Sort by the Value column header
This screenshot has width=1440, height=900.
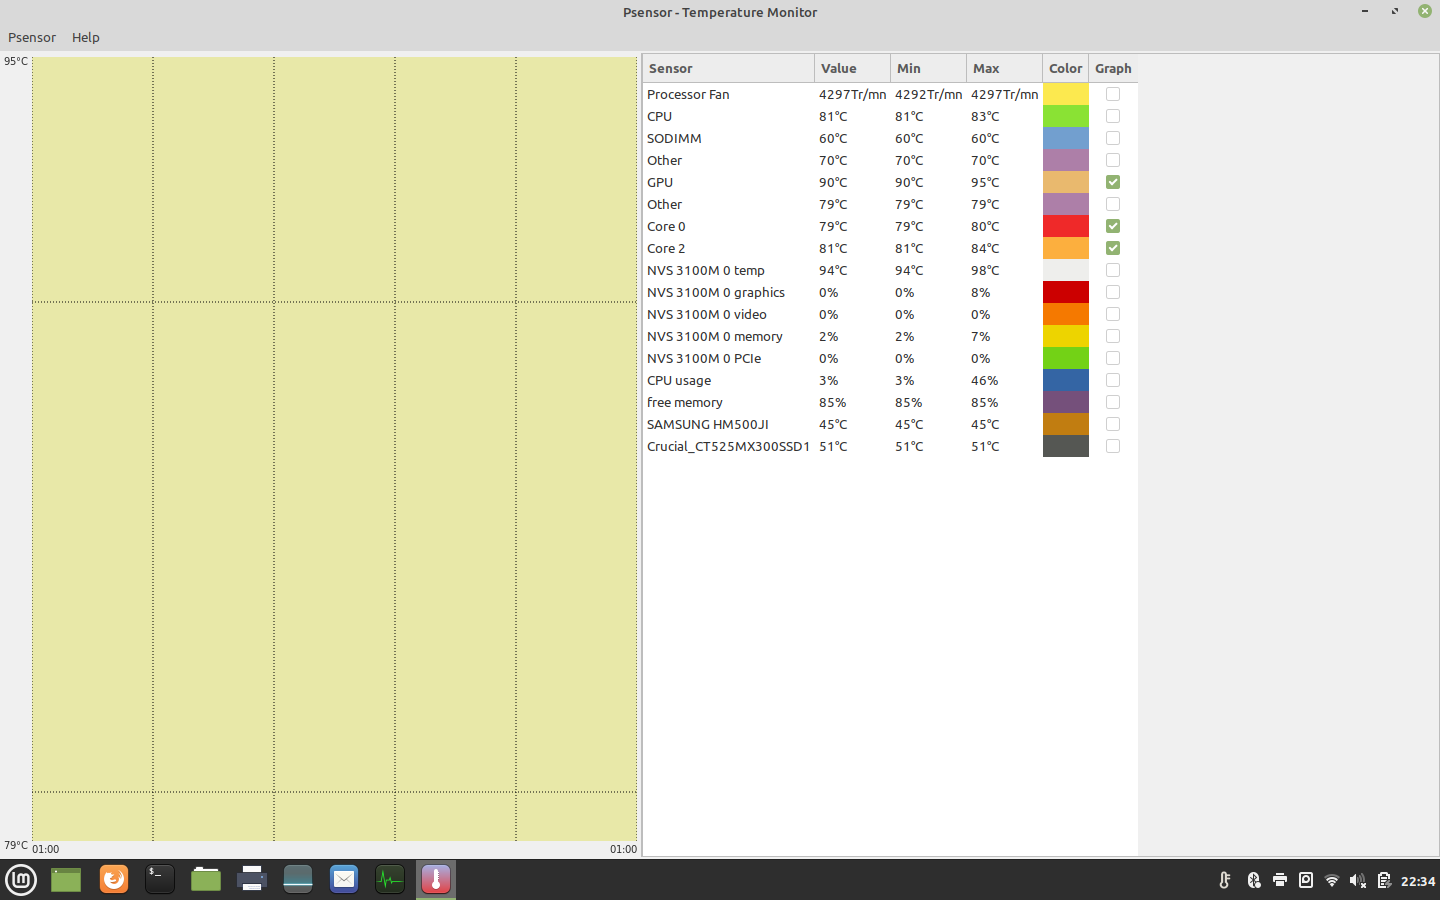pos(851,68)
